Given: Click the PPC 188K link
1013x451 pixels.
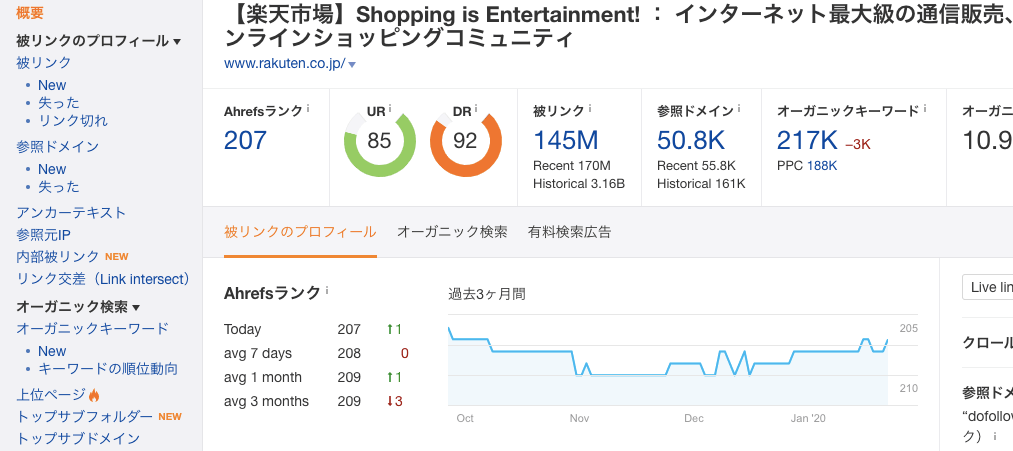Looking at the screenshot, I should pyautogui.click(x=822, y=165).
